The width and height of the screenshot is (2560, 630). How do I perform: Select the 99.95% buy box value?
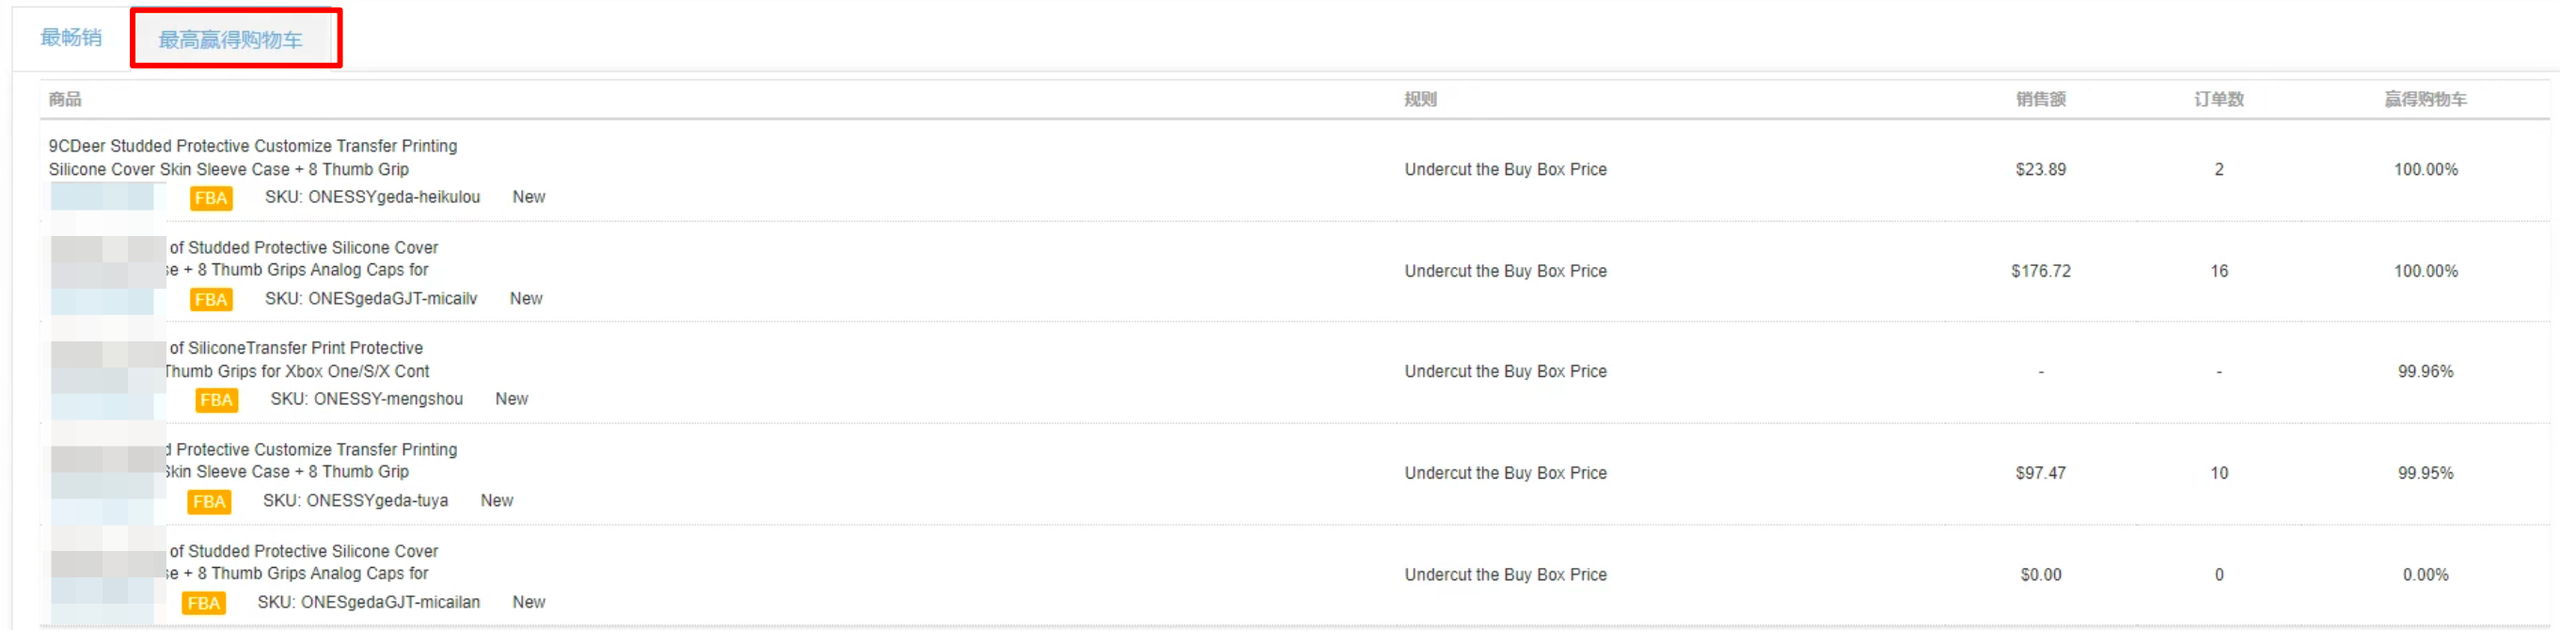click(x=2425, y=473)
